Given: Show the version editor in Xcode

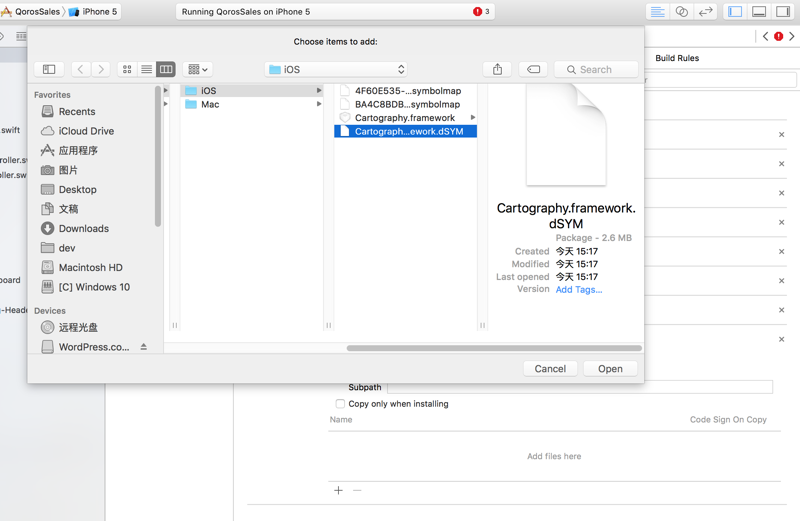Looking at the screenshot, I should tap(706, 12).
